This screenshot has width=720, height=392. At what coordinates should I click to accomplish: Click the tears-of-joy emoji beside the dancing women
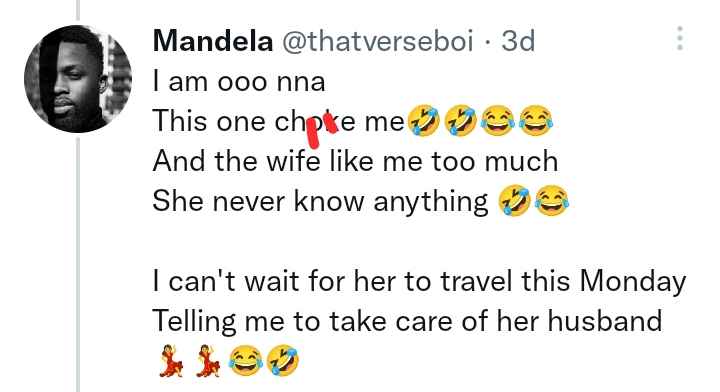click(246, 360)
